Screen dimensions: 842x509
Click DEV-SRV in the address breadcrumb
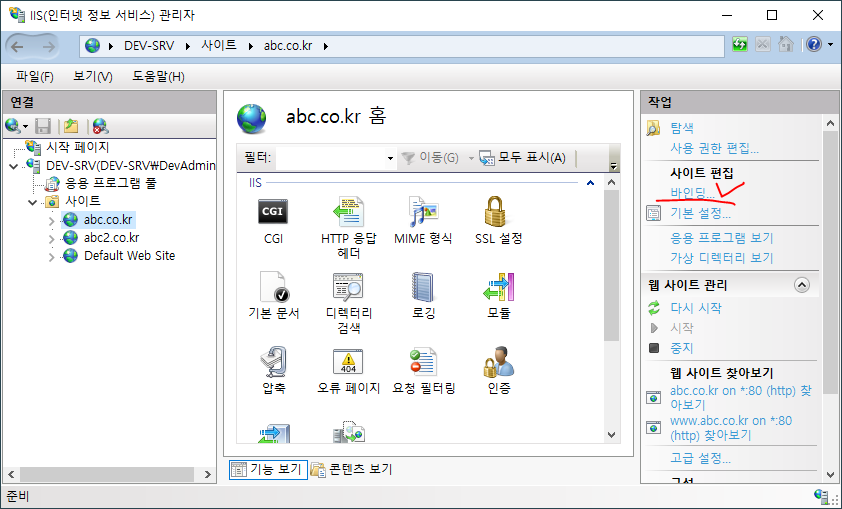click(x=149, y=46)
